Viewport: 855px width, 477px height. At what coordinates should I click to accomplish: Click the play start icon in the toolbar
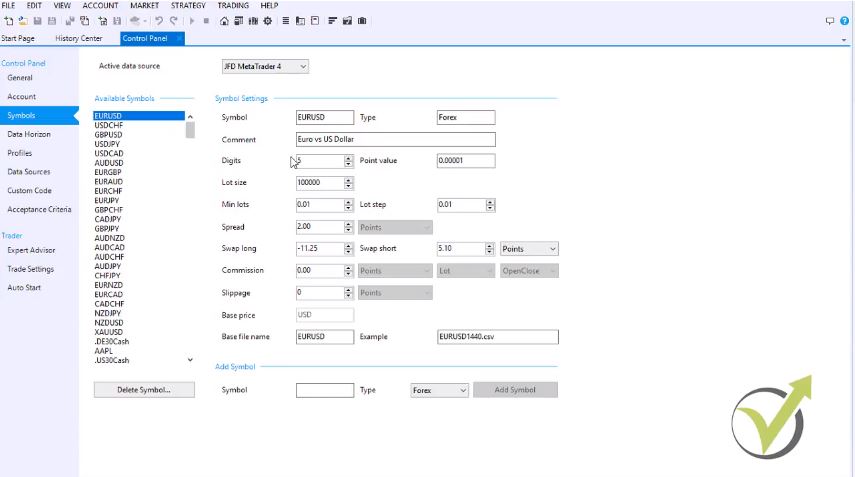click(192, 21)
